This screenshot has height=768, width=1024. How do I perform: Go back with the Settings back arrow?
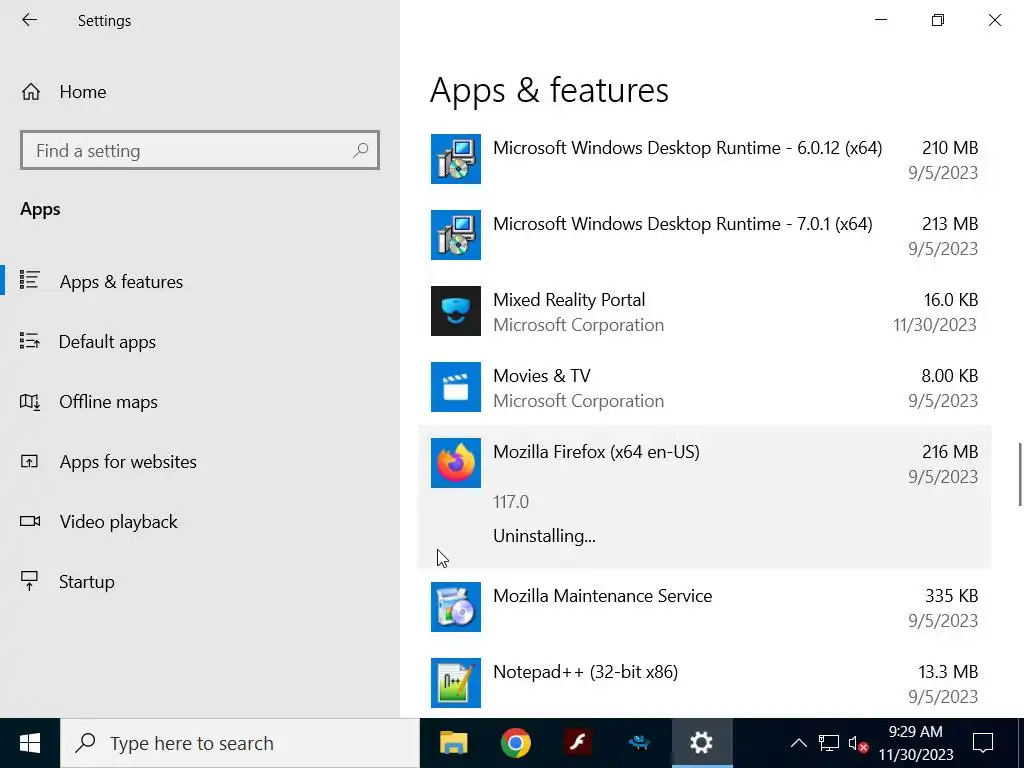coord(29,20)
